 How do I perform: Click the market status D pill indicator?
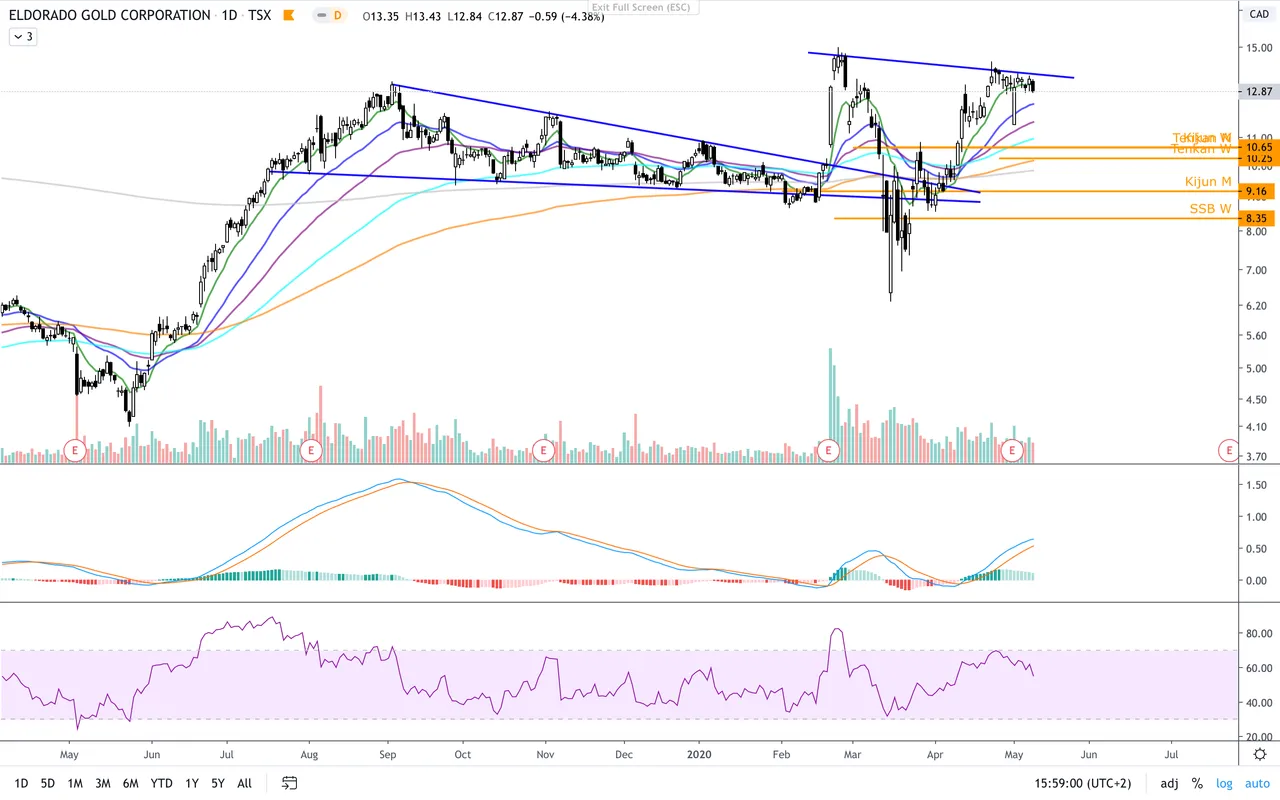(328, 16)
